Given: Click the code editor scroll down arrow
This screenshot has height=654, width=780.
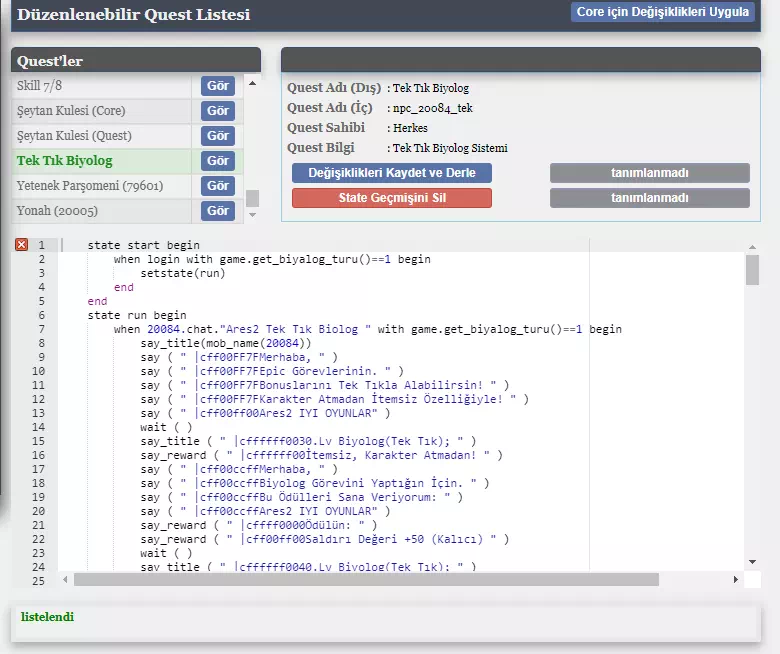Looking at the screenshot, I should pos(752,561).
